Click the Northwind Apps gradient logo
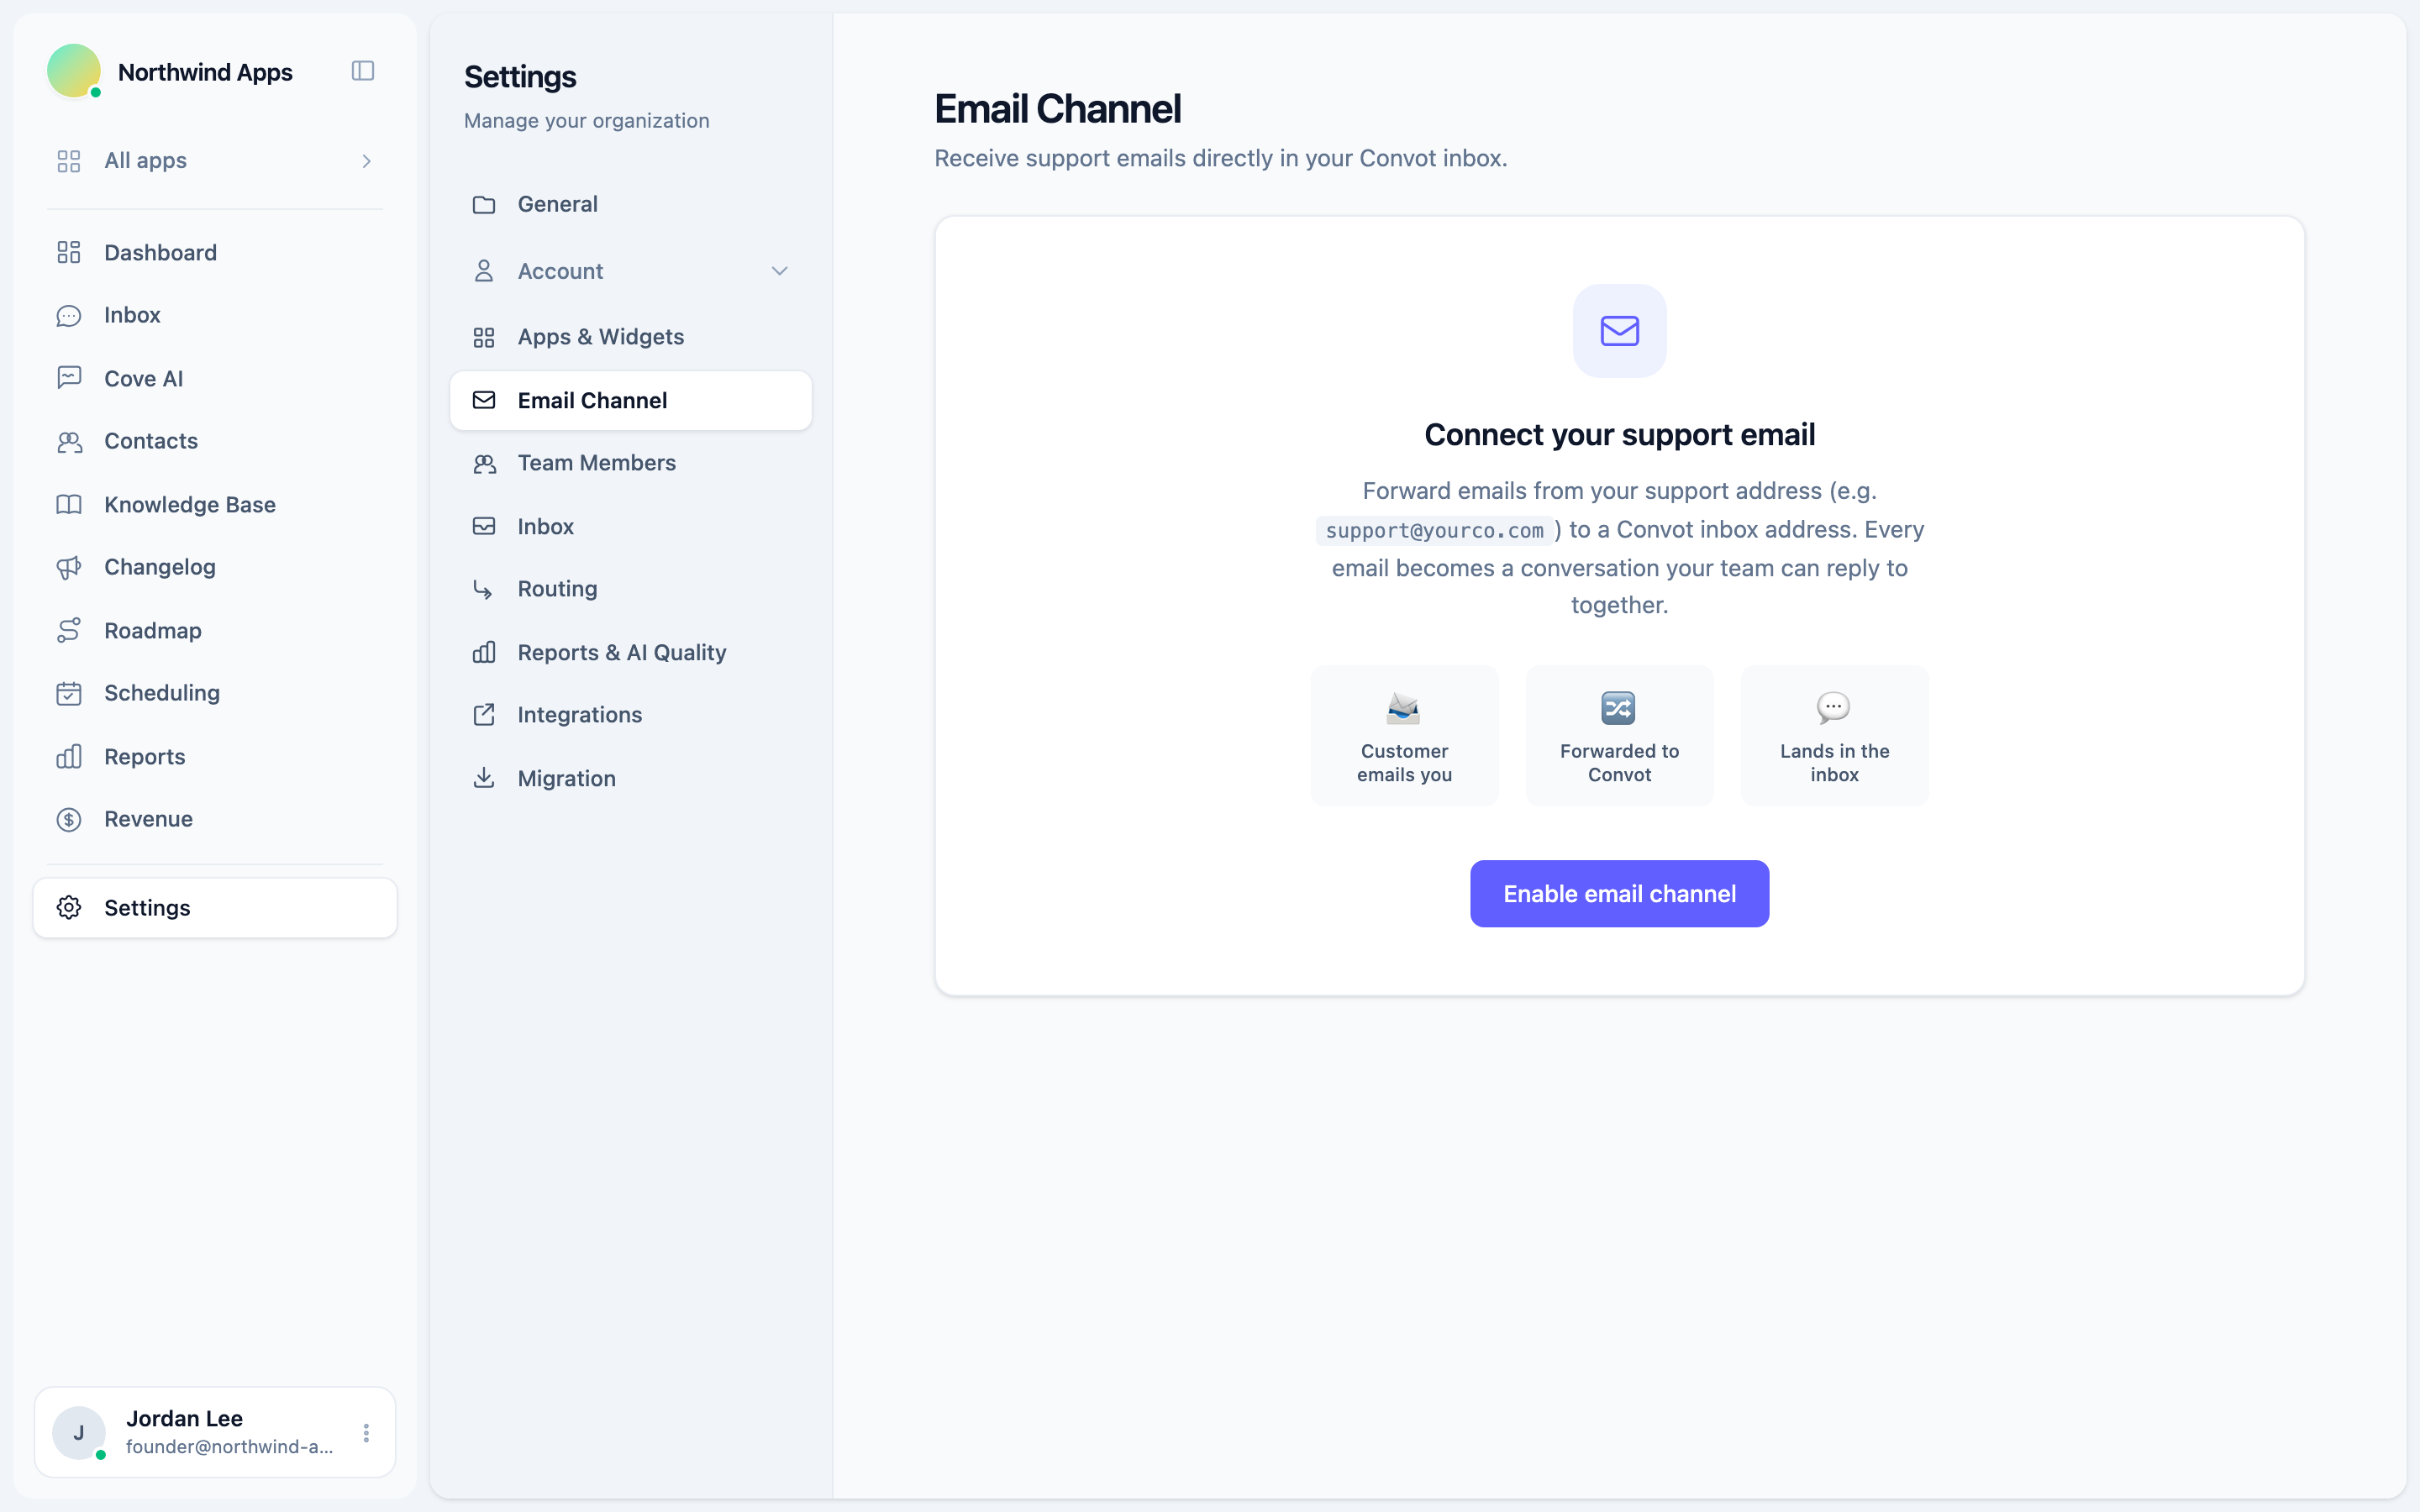 (74, 71)
